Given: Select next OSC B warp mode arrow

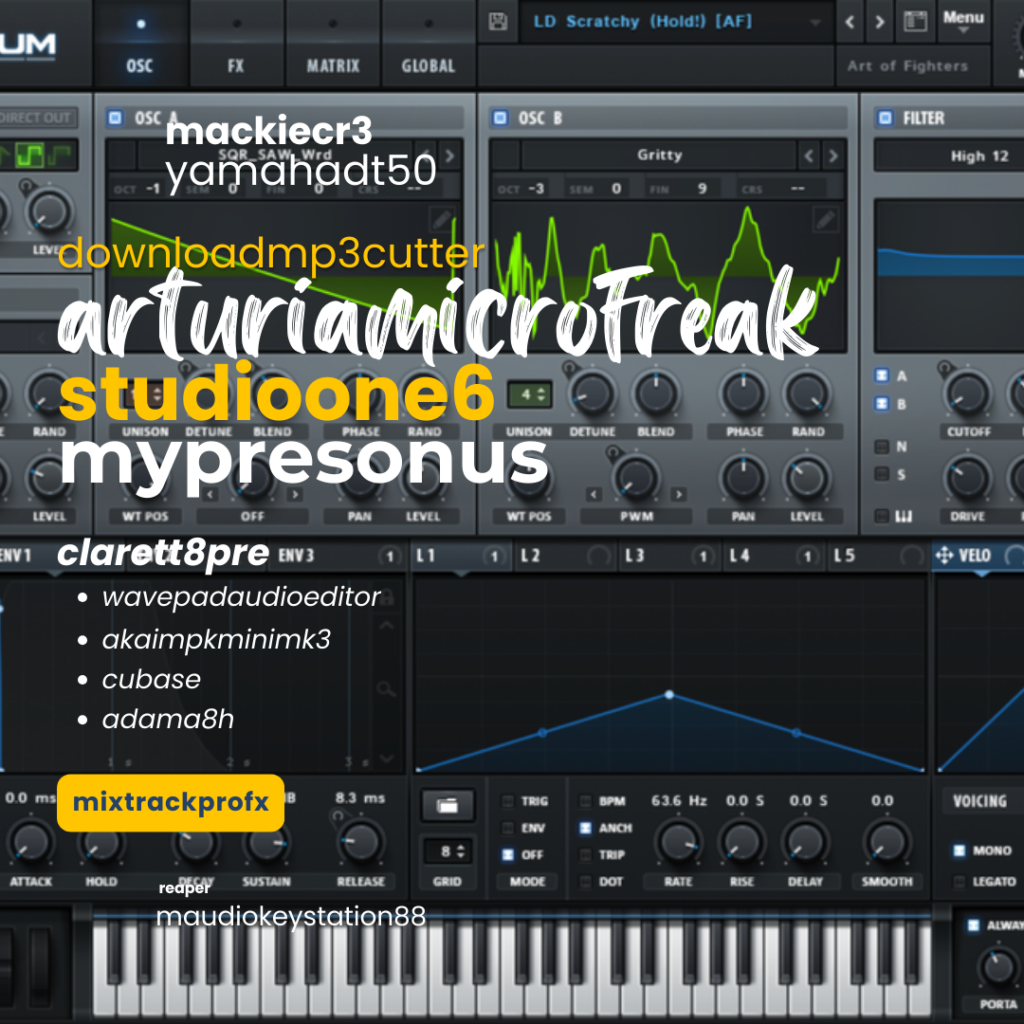Looking at the screenshot, I should [x=679, y=494].
